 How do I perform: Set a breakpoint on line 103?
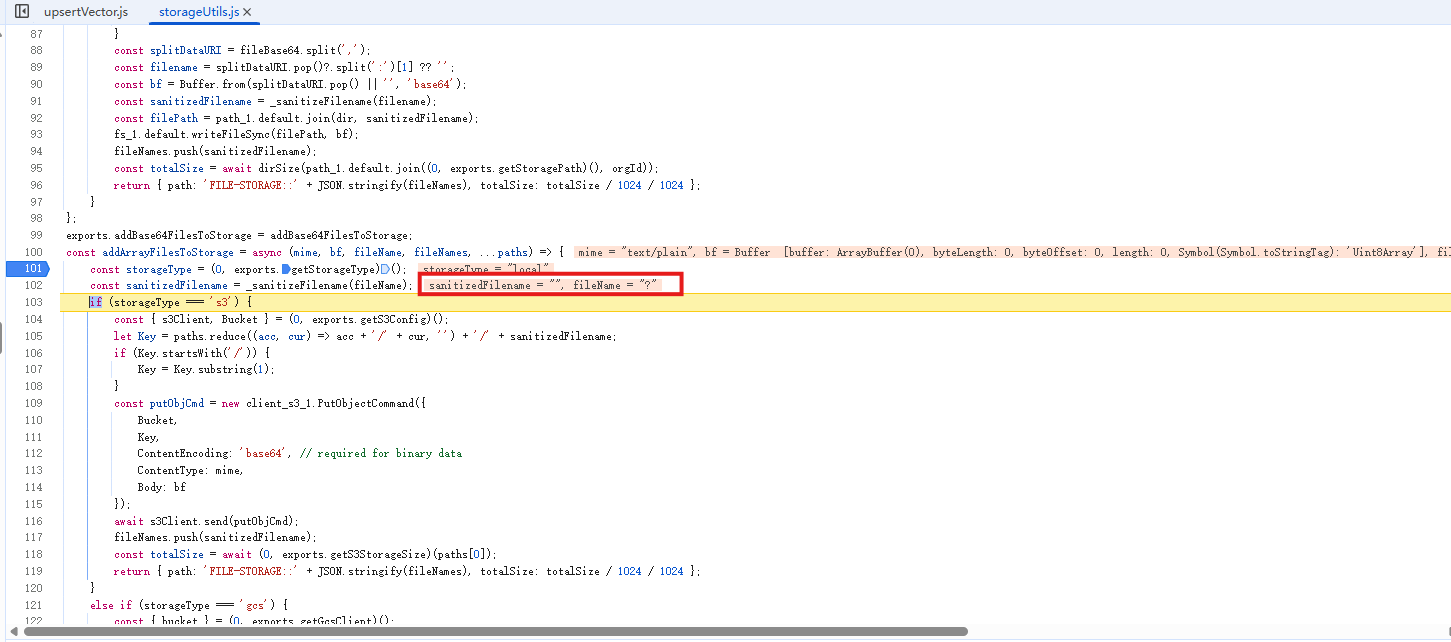pos(35,302)
